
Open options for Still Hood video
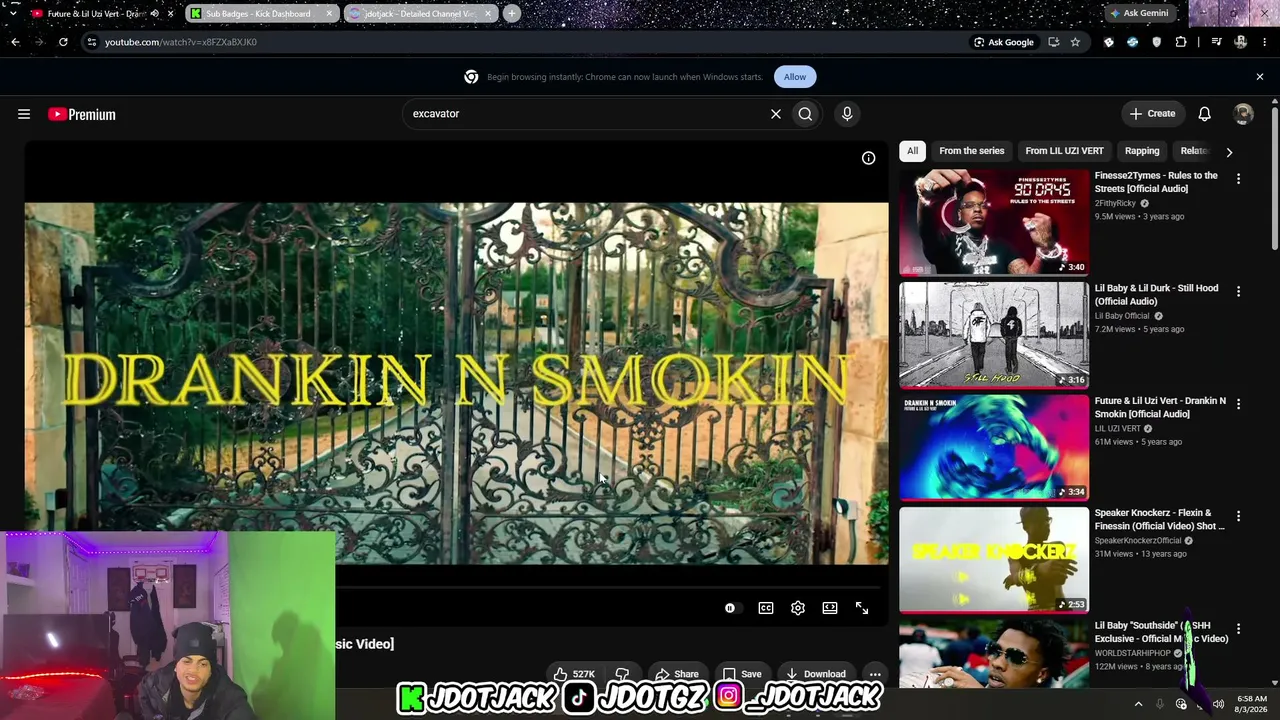point(1238,292)
